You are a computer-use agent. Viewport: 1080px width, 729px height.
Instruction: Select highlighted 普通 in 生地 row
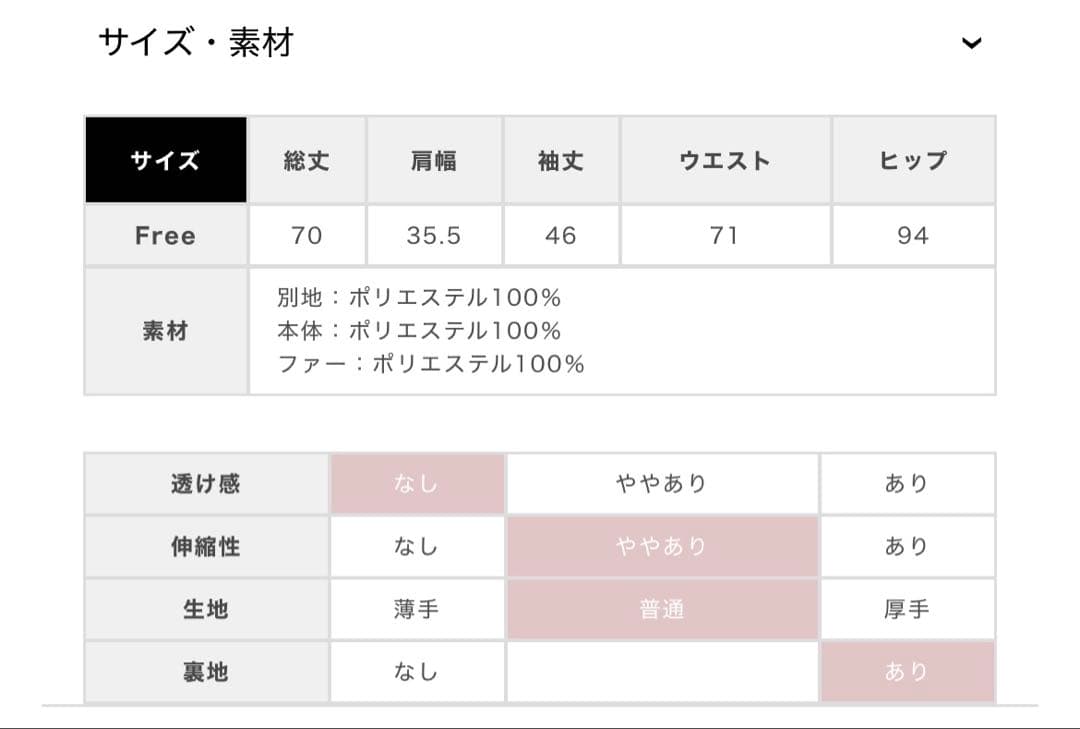[662, 609]
